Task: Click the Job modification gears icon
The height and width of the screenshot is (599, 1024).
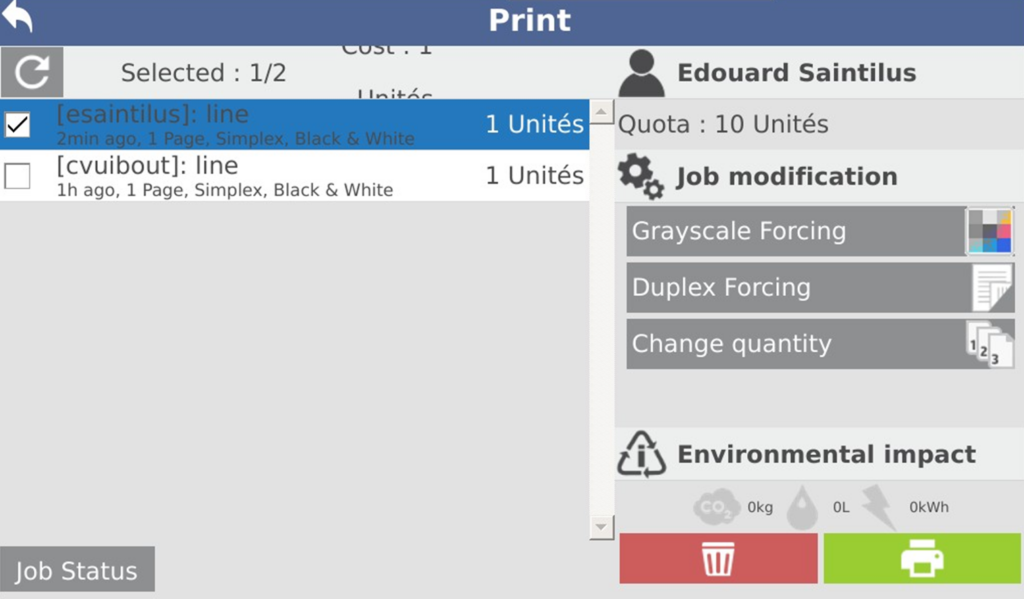Action: [x=640, y=177]
